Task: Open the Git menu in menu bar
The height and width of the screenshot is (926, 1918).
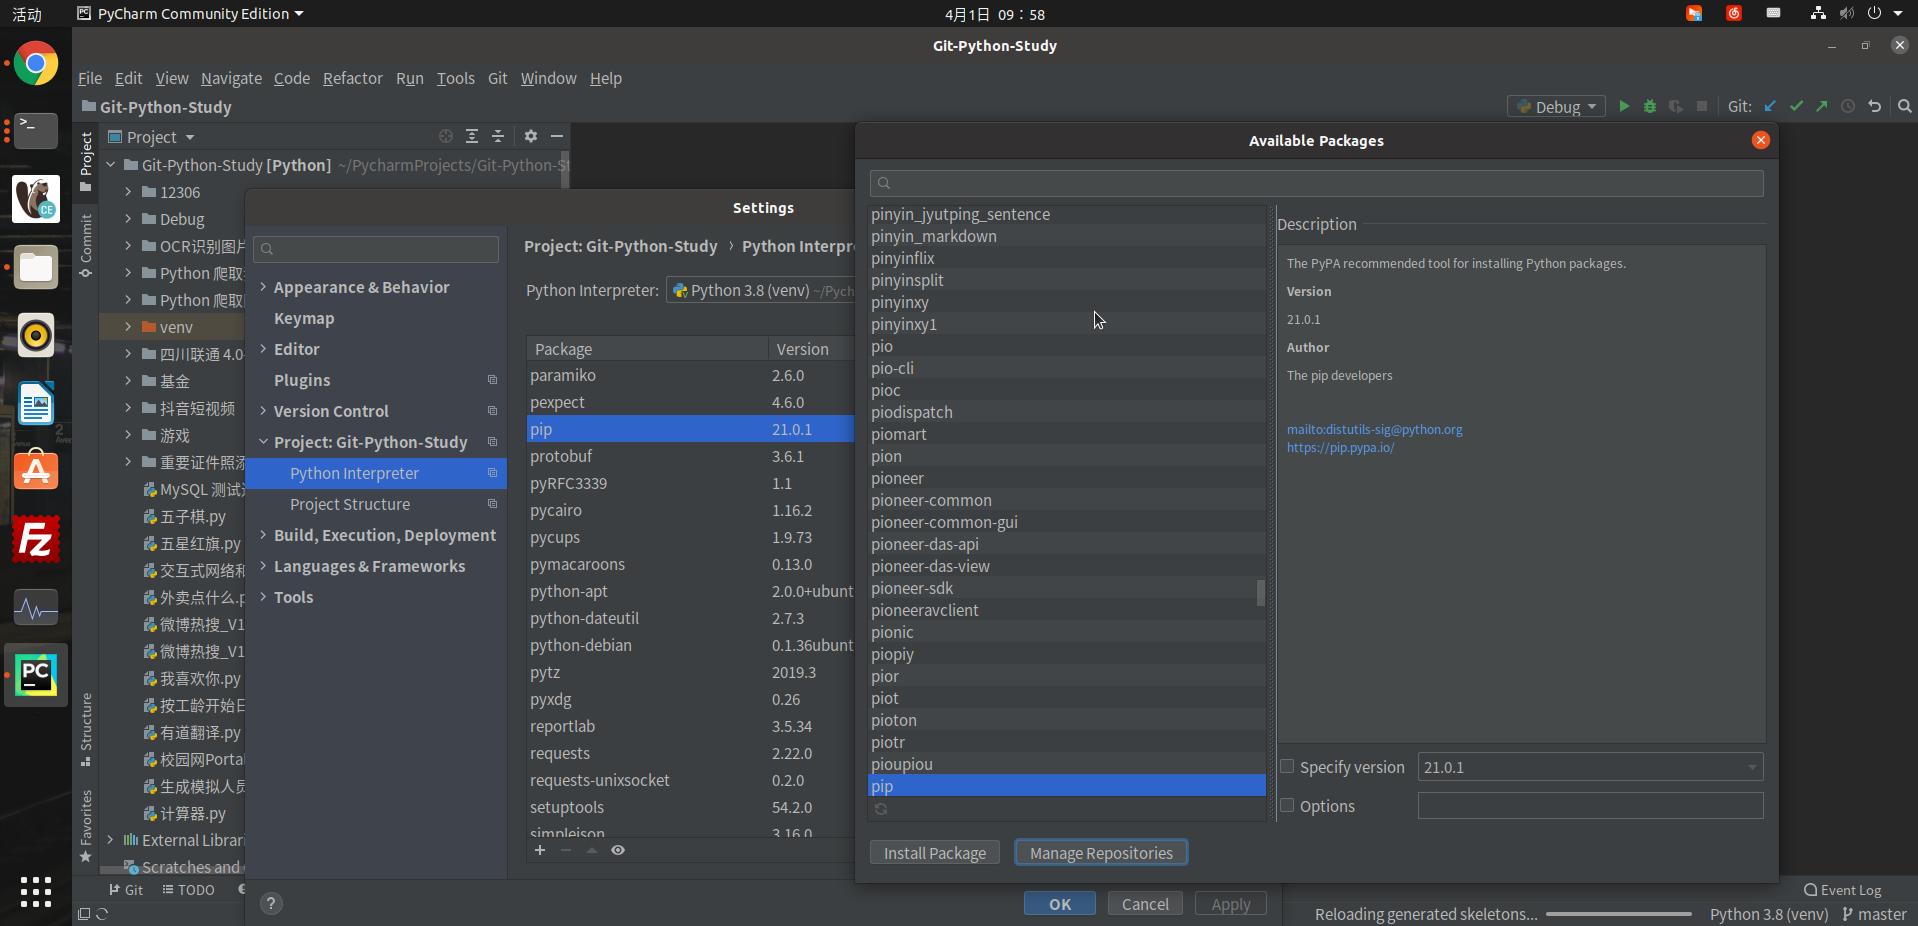Action: [x=497, y=78]
